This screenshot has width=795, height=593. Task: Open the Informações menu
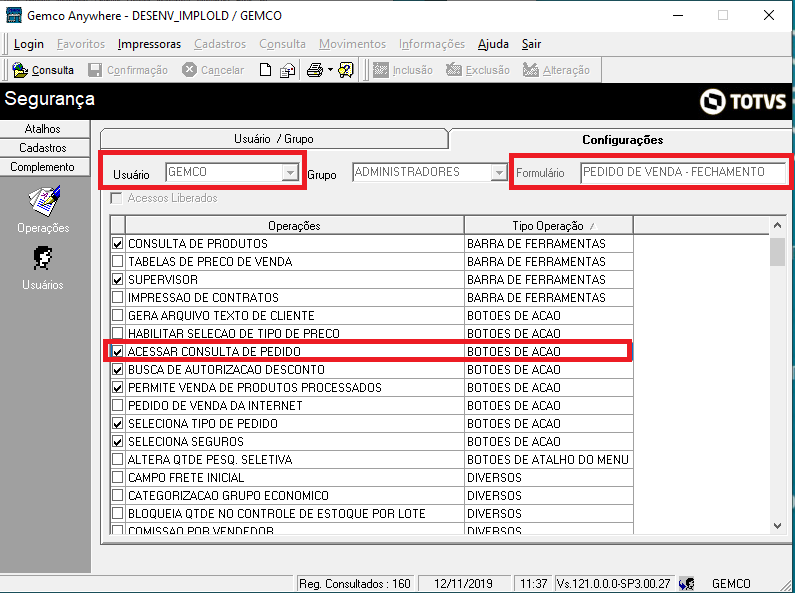[x=431, y=44]
